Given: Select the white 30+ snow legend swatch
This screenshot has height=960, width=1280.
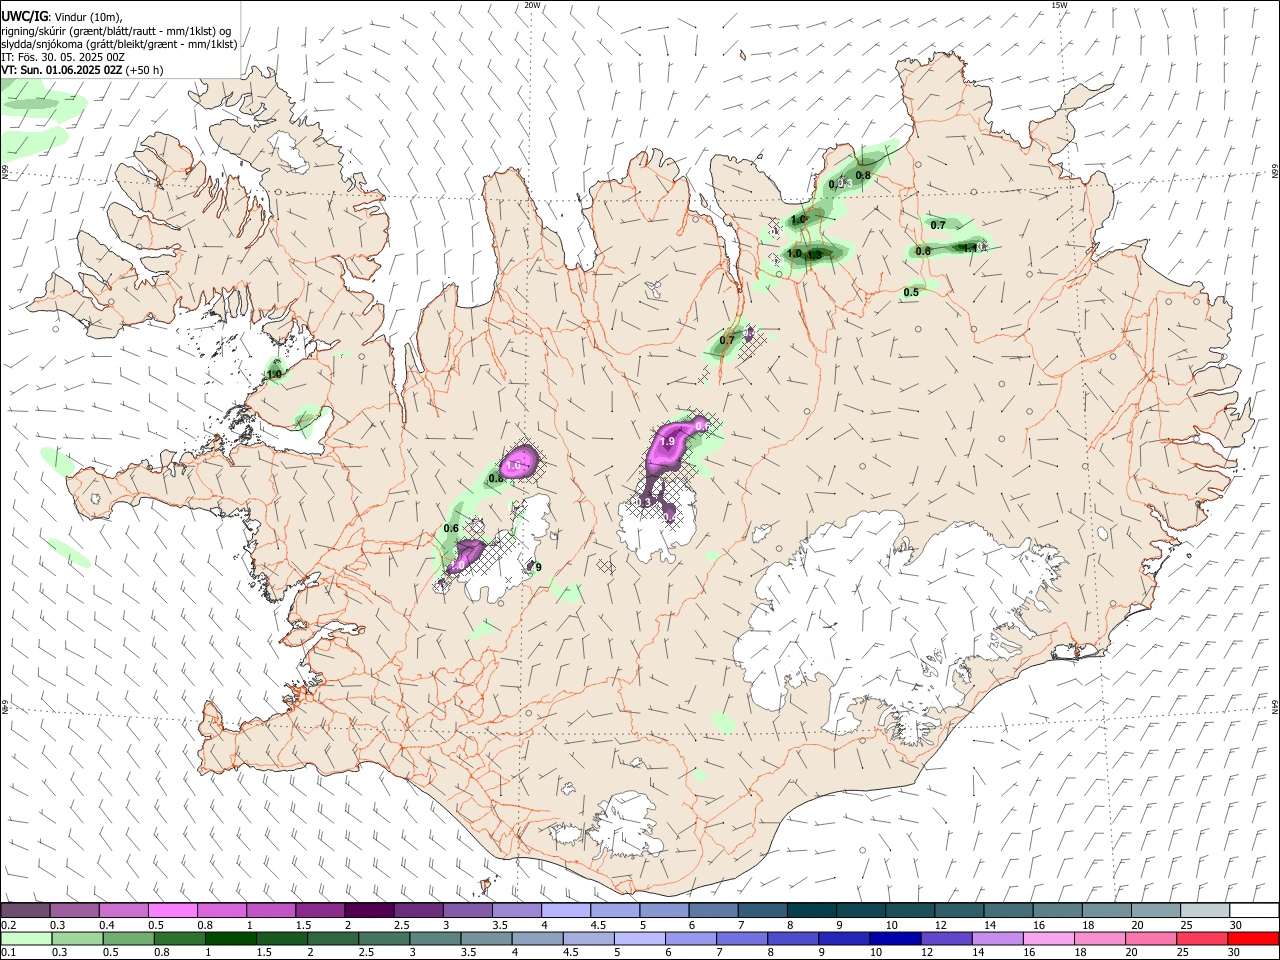Looking at the screenshot, I should point(1252,910).
